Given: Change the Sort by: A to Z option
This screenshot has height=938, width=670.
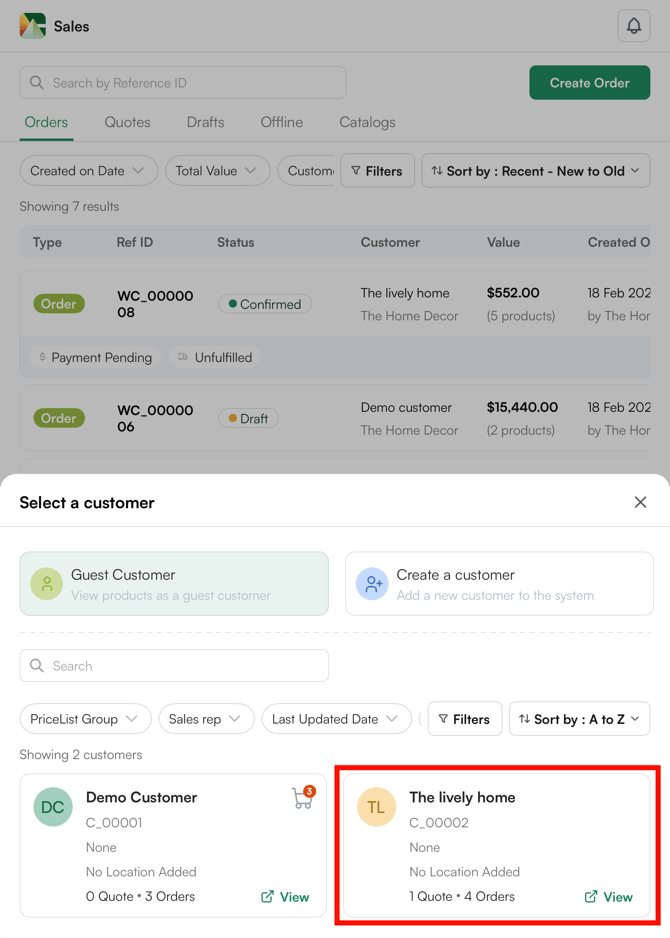Looking at the screenshot, I should [x=579, y=718].
